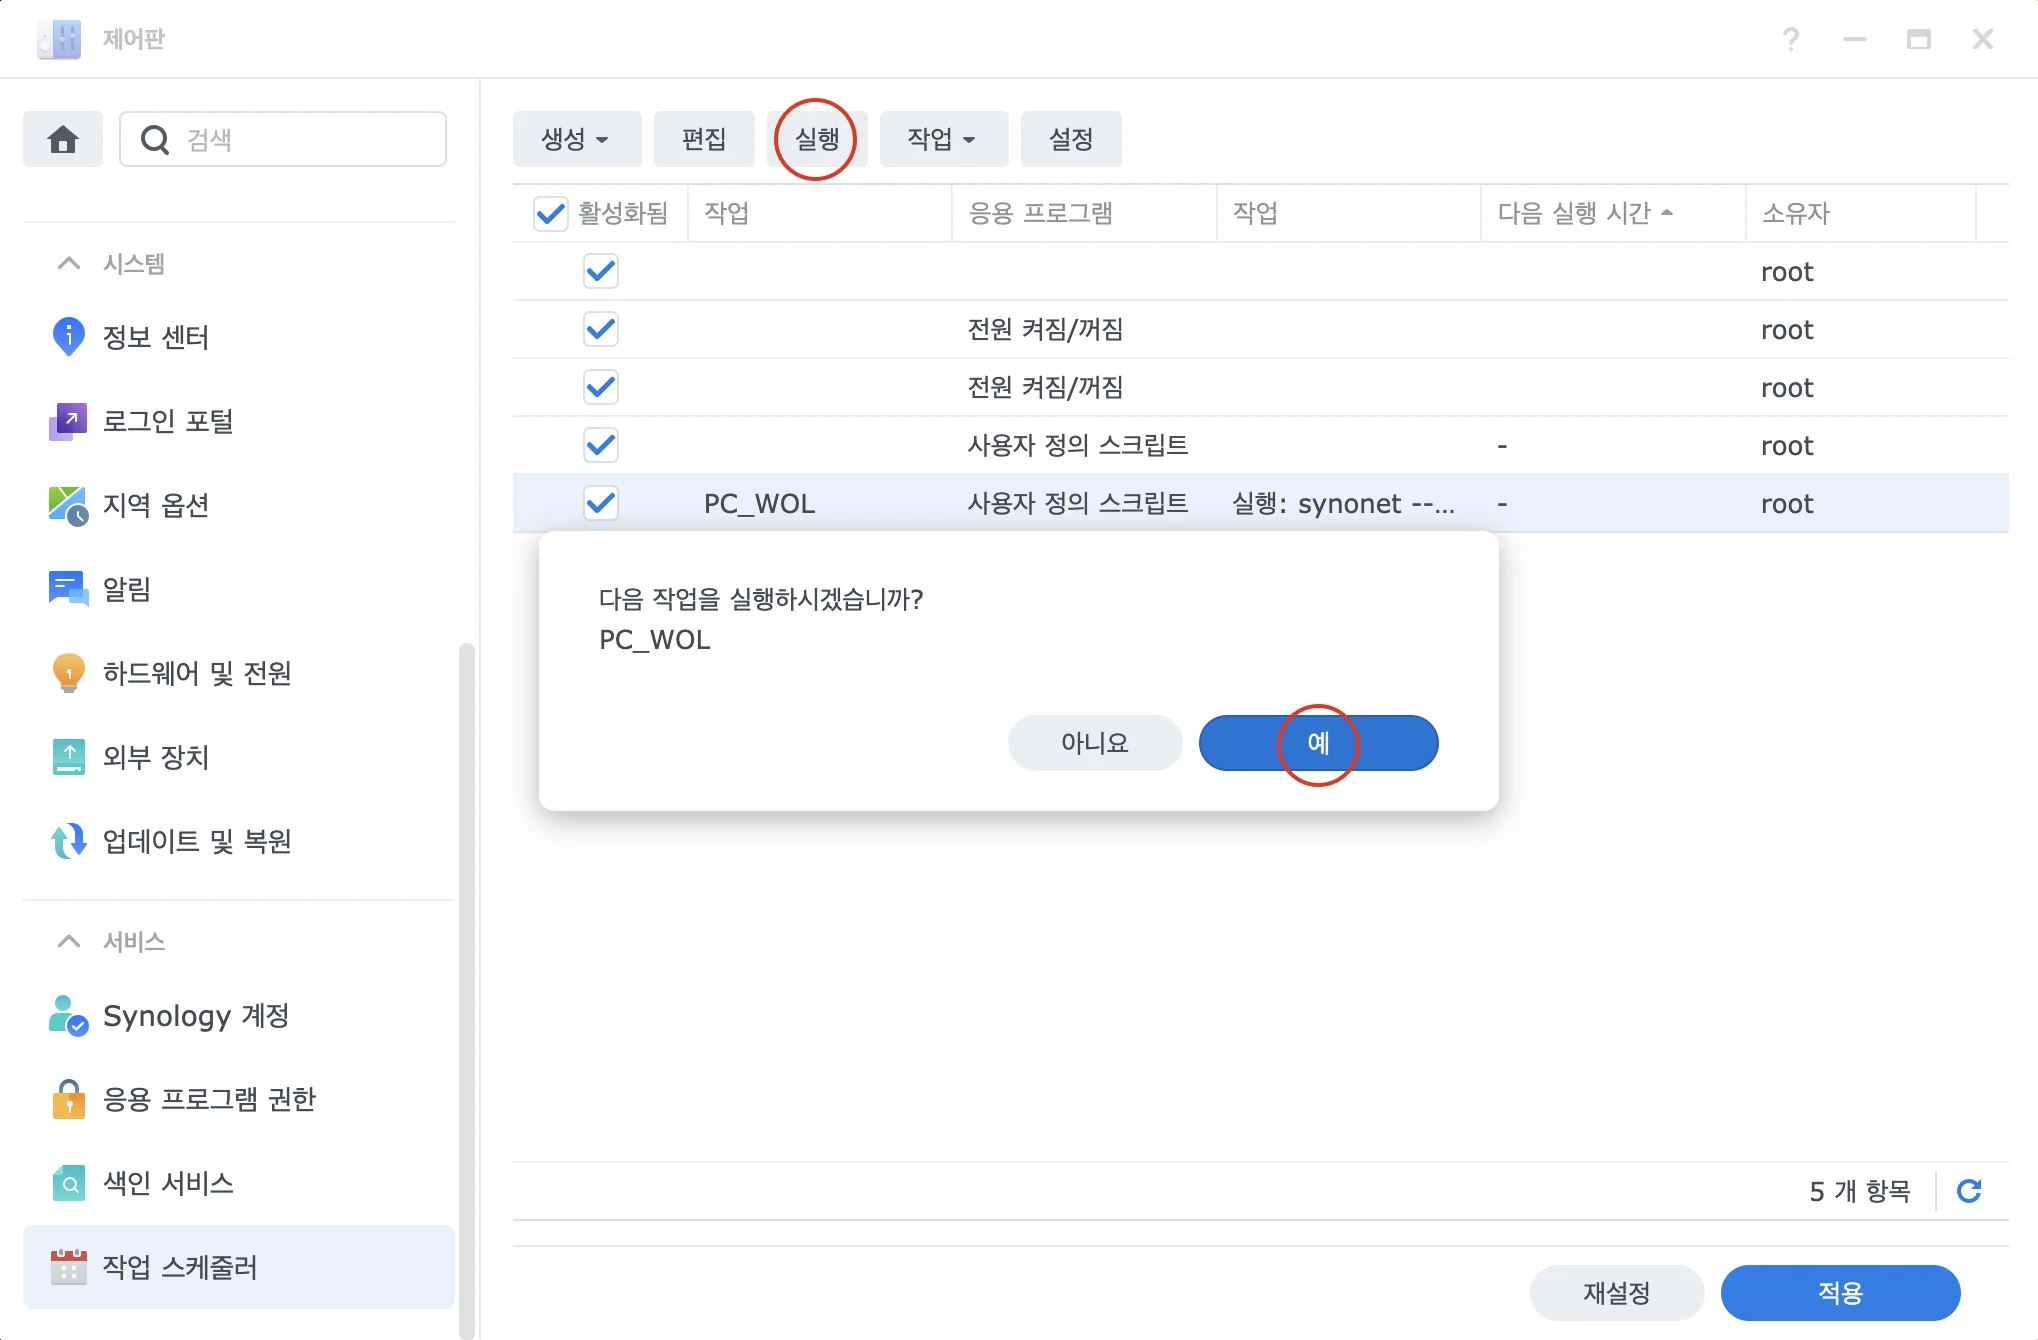Confirm with the 예 button
Image resolution: width=2038 pixels, height=1340 pixels.
click(x=1317, y=743)
